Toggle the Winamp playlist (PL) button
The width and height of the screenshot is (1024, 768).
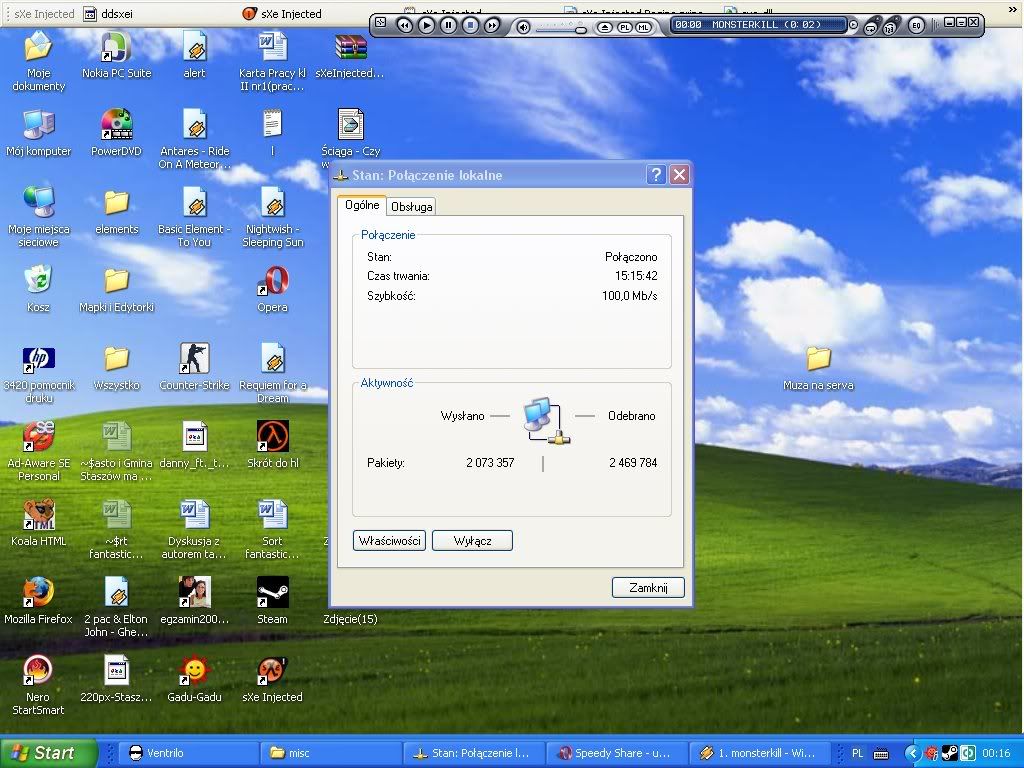pyautogui.click(x=624, y=27)
